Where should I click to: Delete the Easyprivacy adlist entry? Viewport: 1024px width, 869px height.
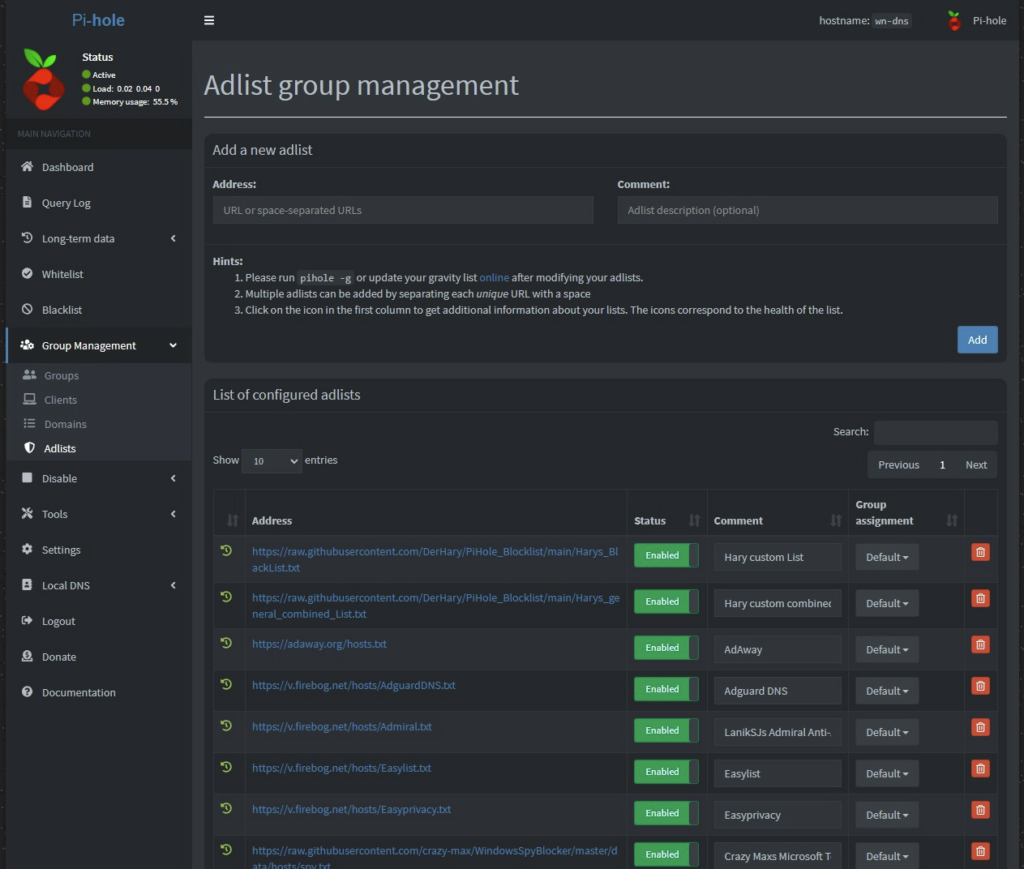(980, 810)
